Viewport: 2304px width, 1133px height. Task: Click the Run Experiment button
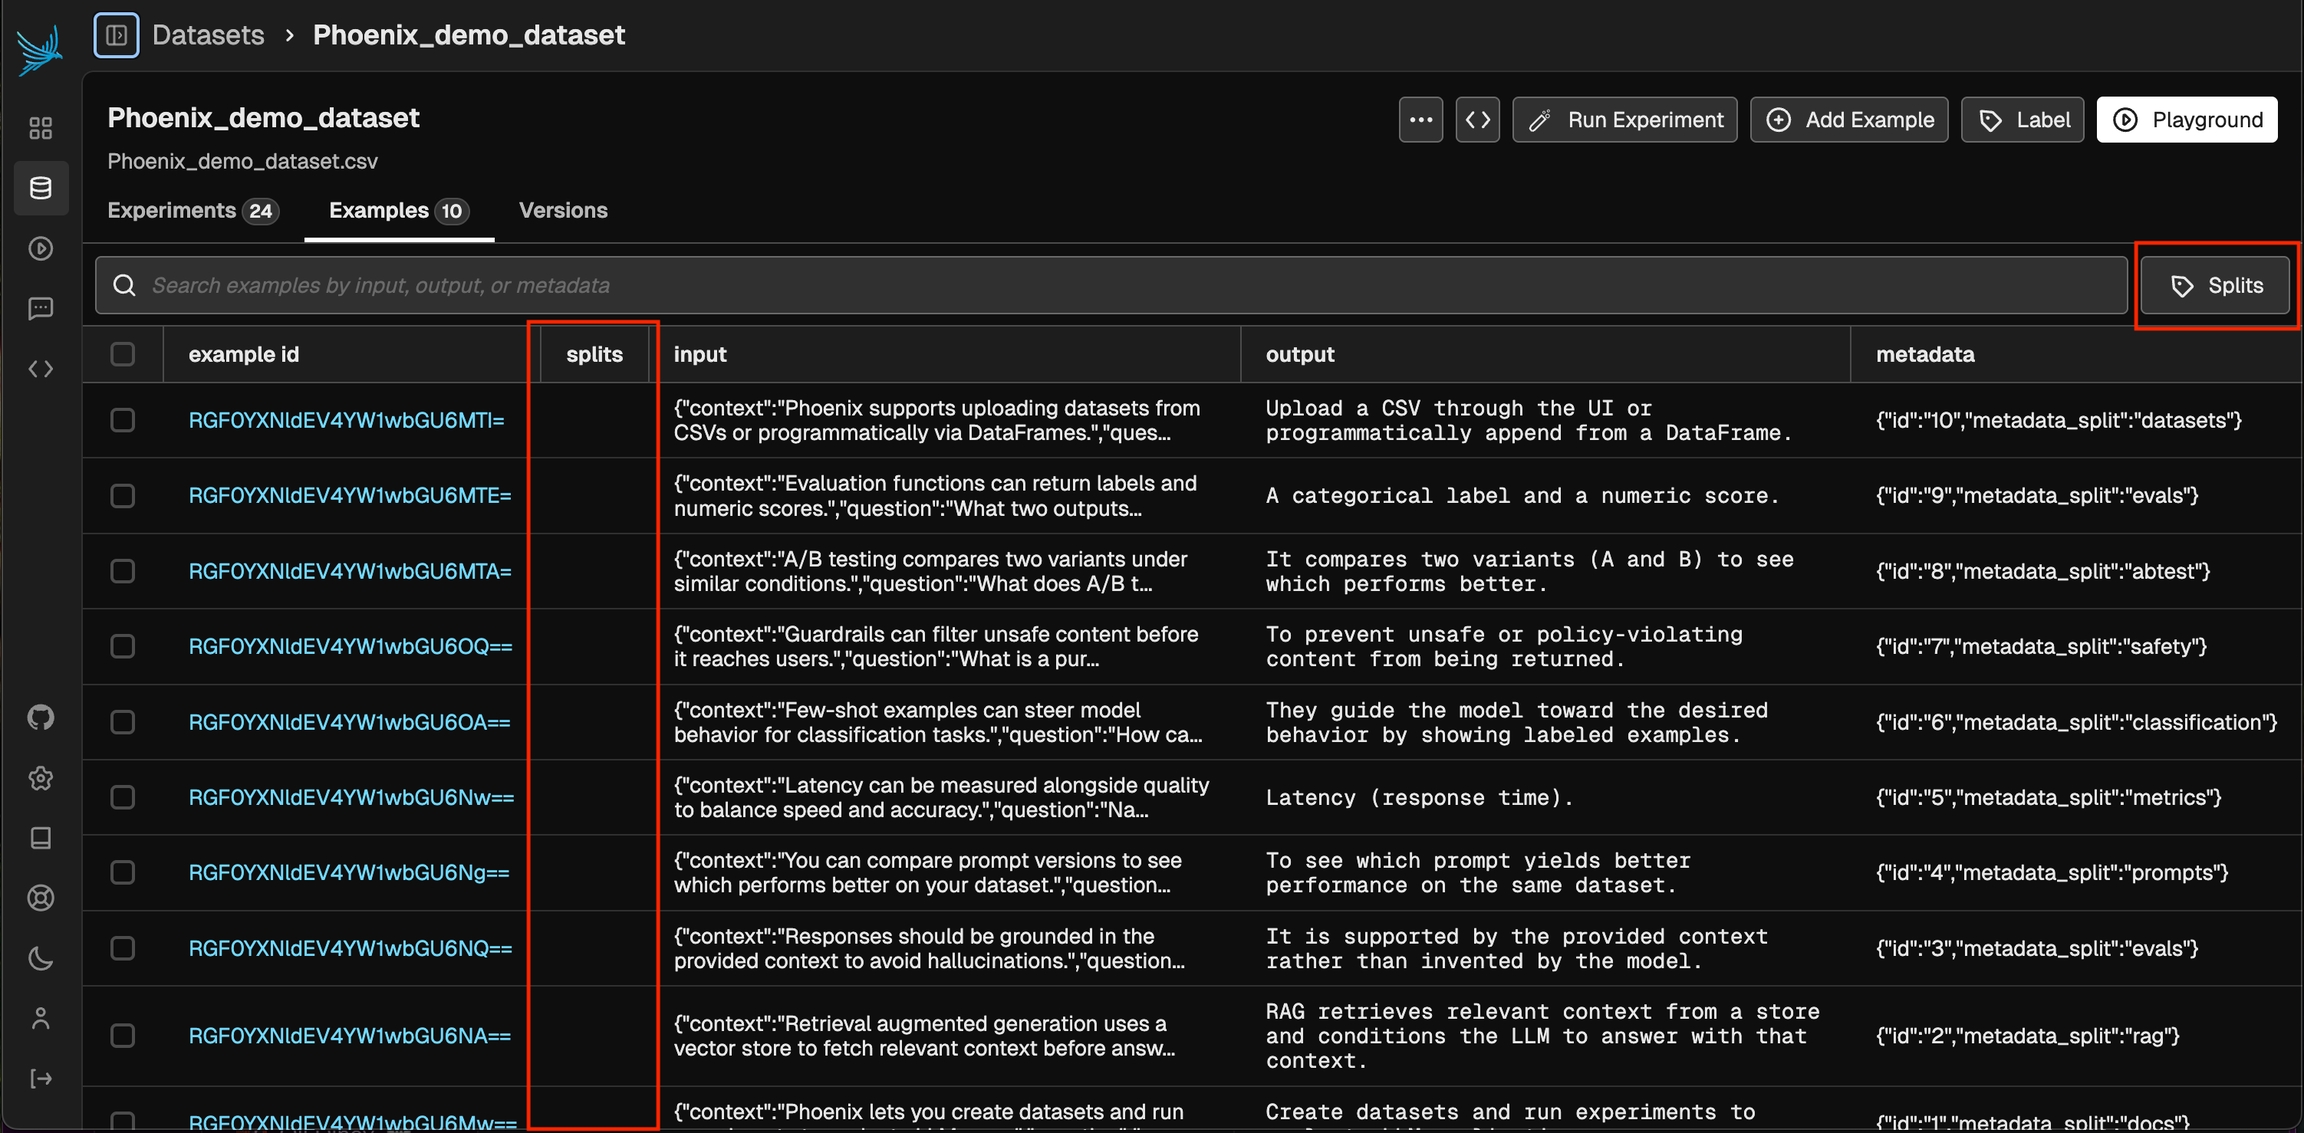[1624, 120]
